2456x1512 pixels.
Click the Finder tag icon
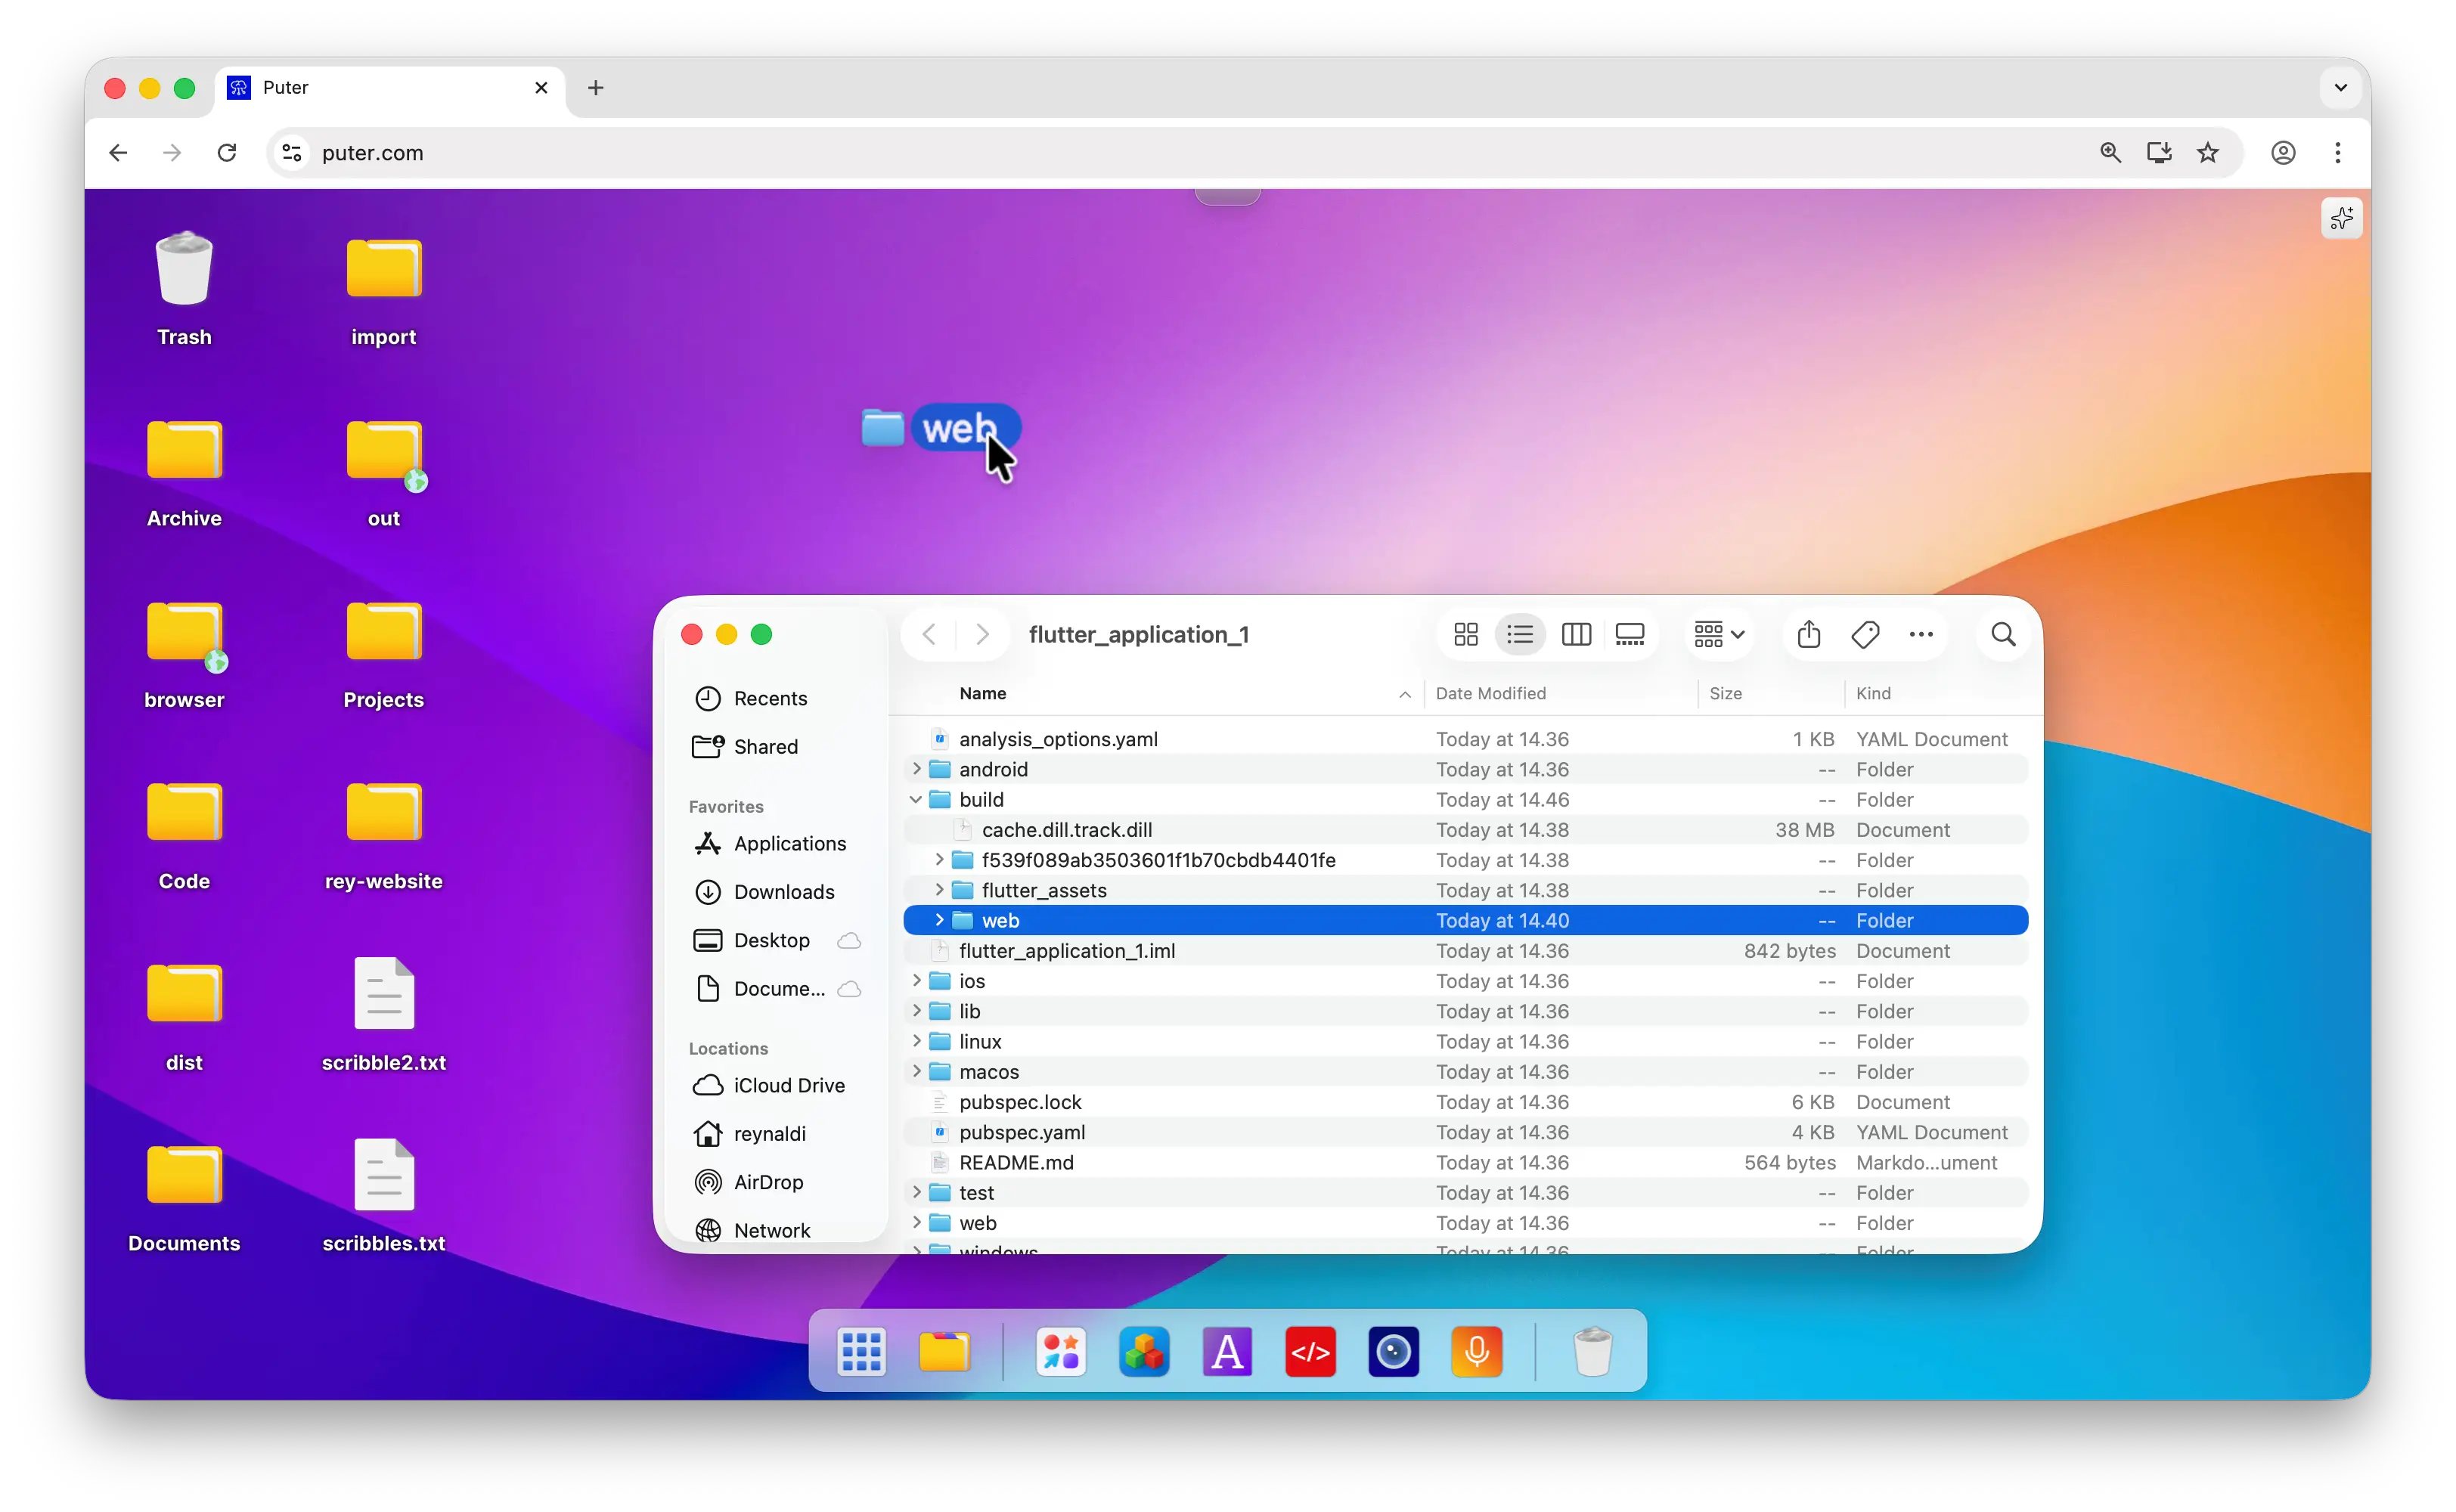[x=1865, y=634]
